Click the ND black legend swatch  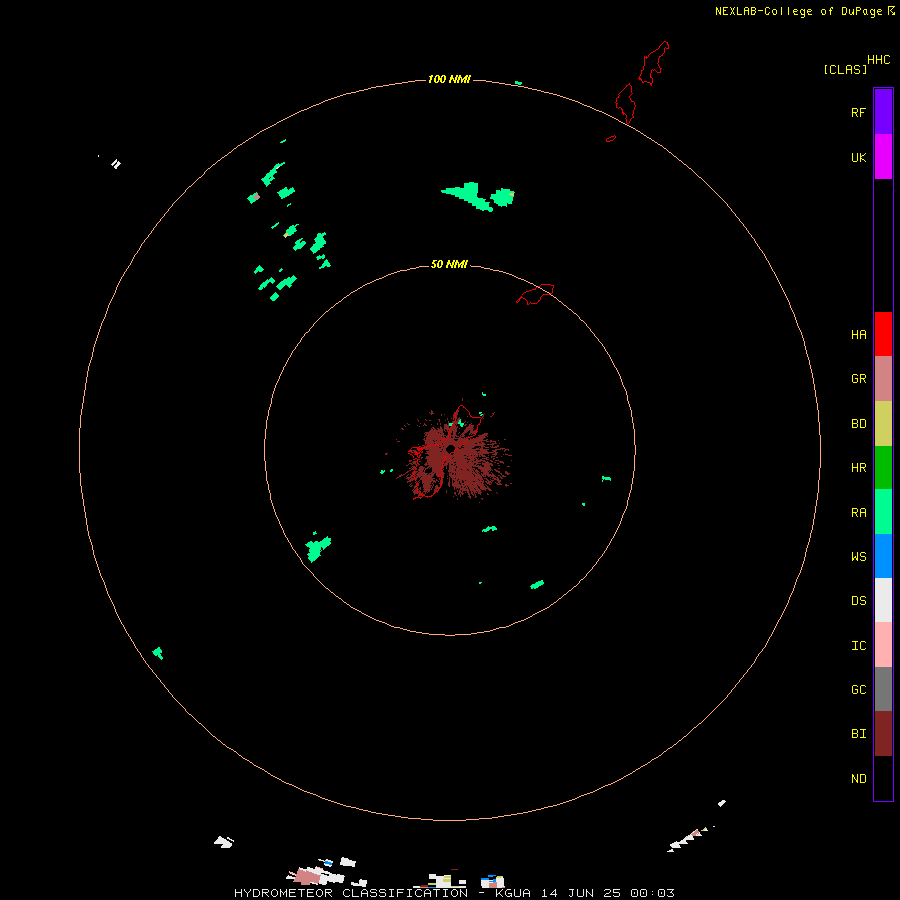click(x=883, y=778)
